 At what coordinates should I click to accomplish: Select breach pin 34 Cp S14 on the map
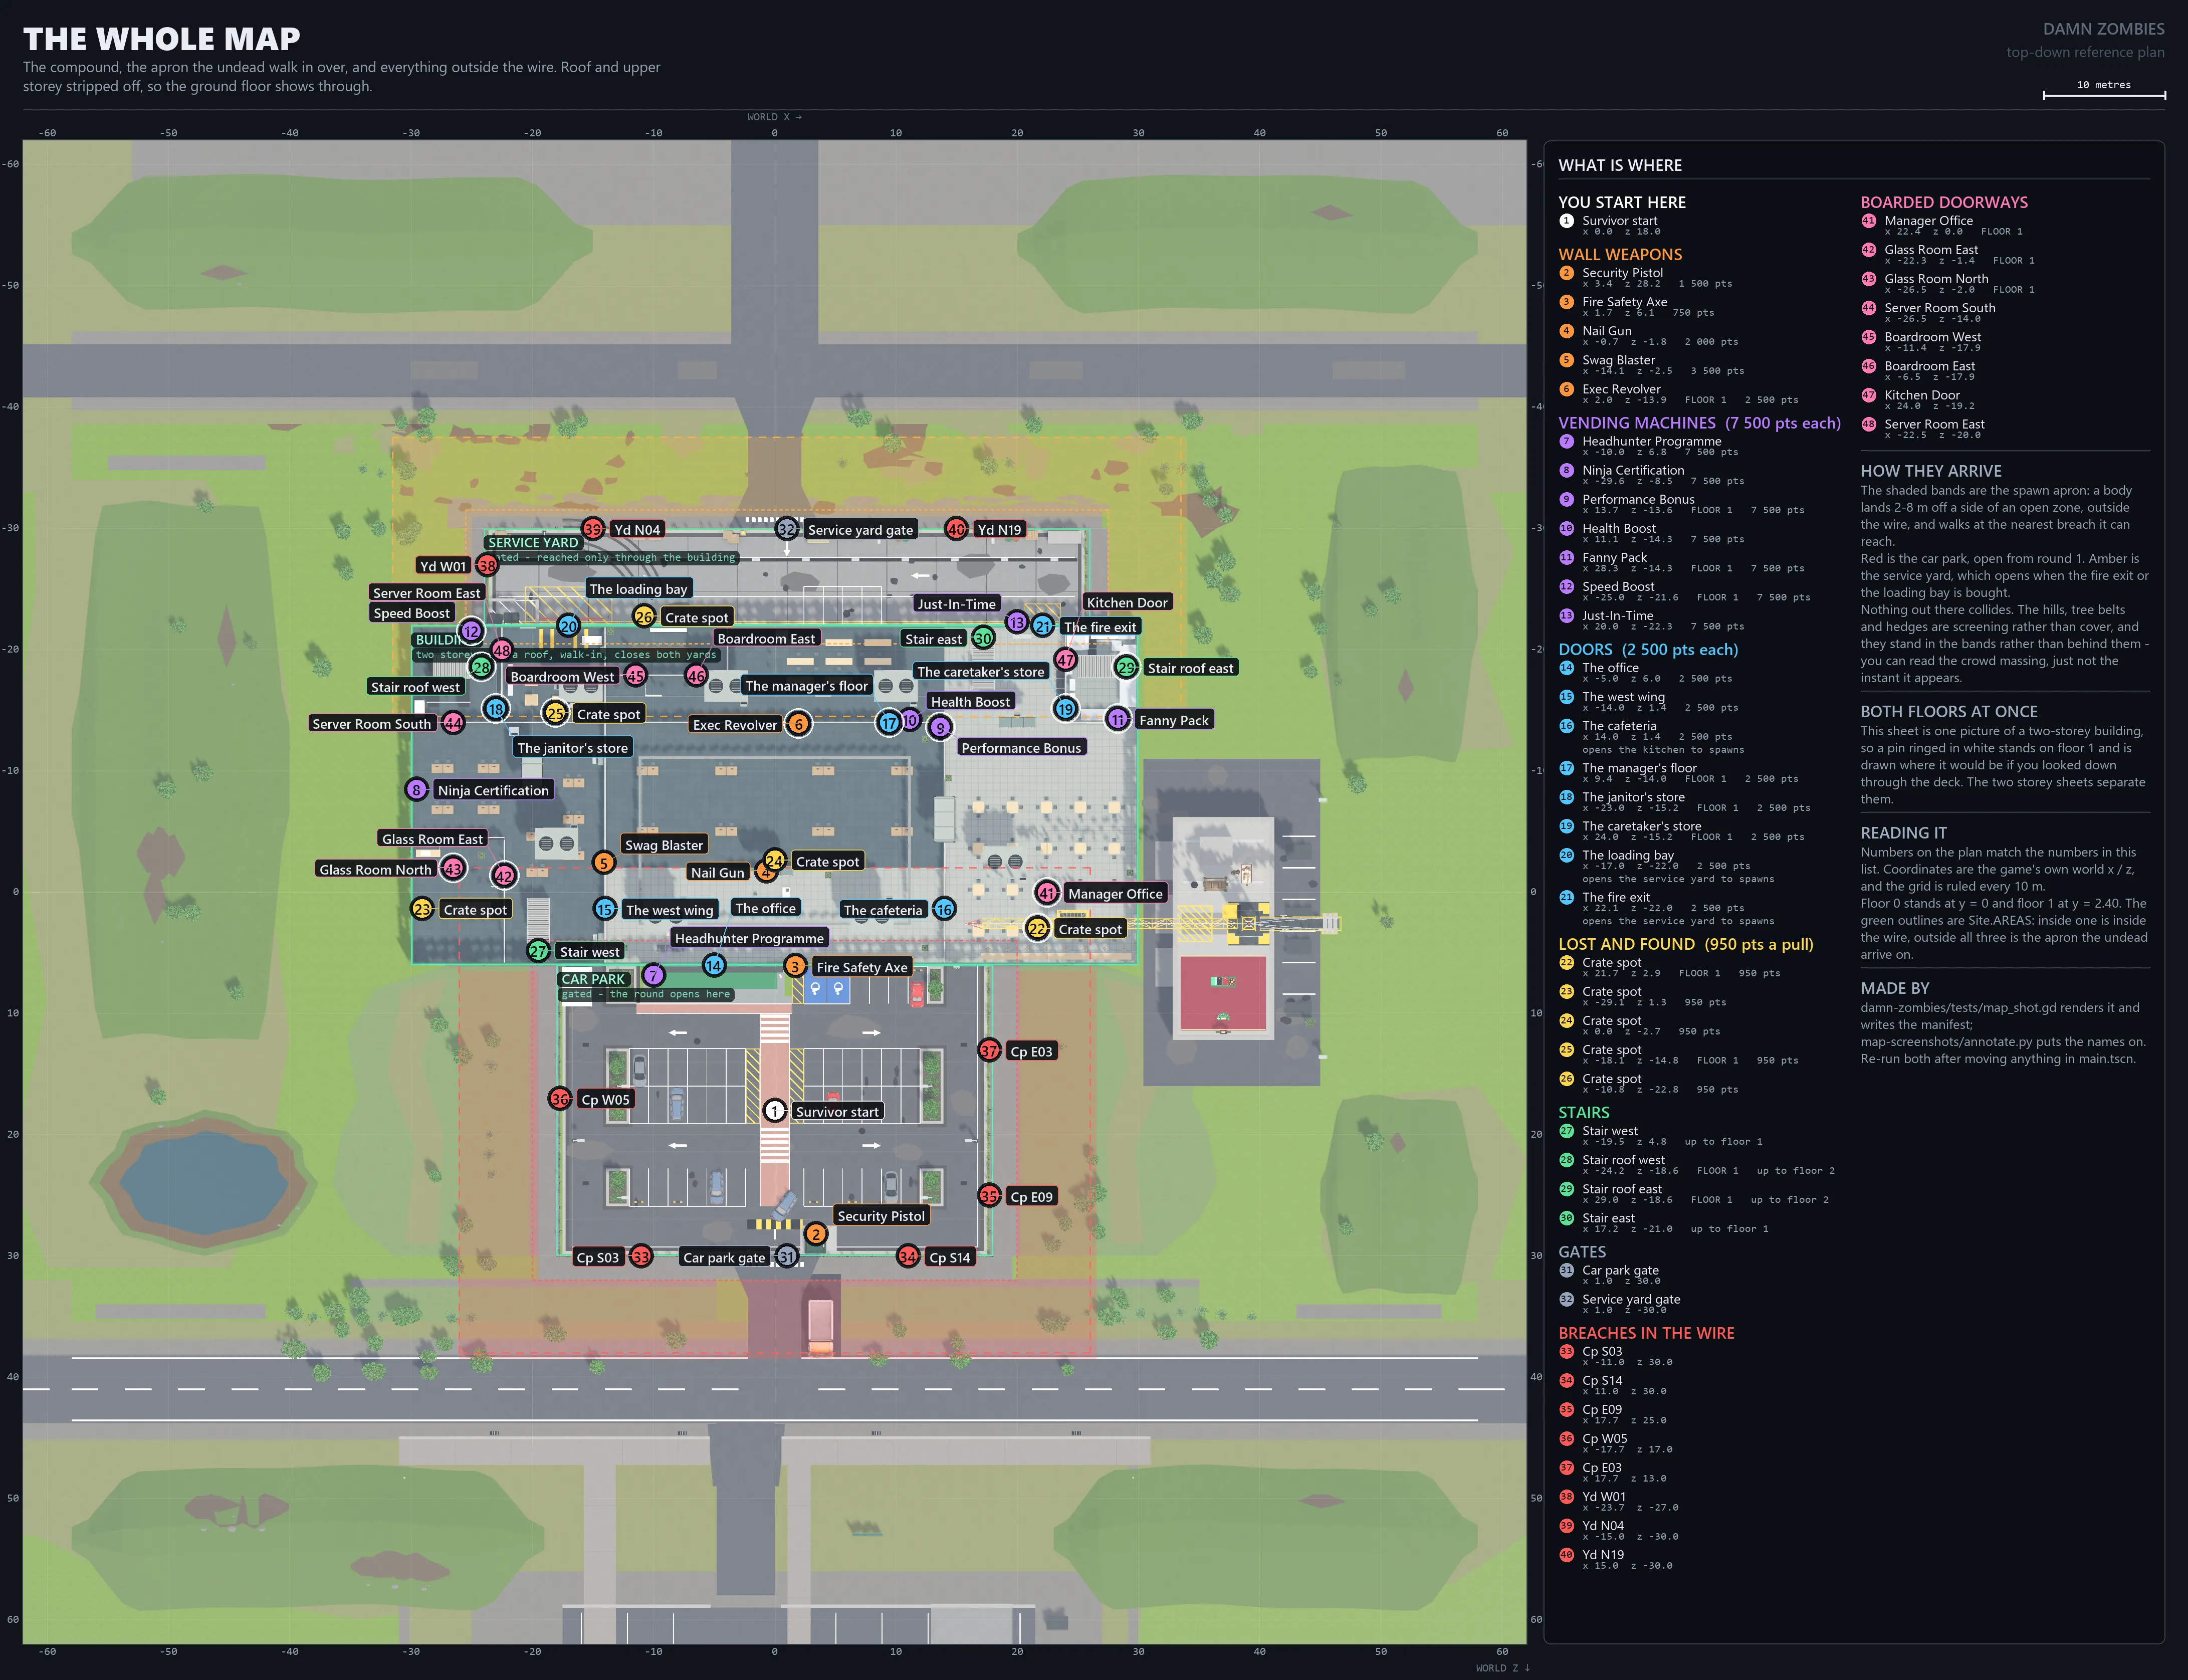[908, 1257]
